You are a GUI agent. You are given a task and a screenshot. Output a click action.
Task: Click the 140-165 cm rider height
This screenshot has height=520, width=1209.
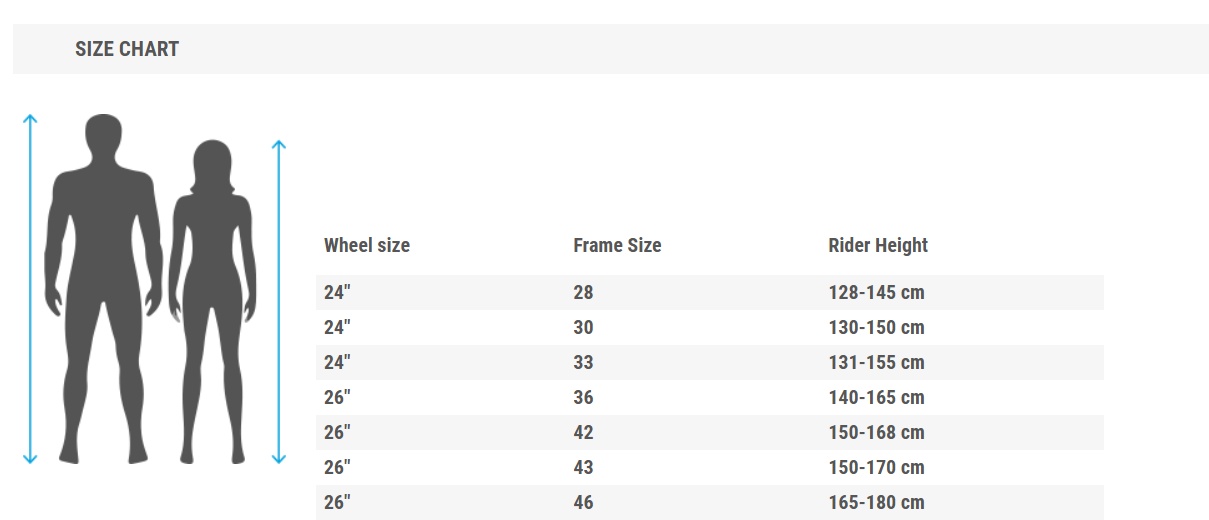876,398
